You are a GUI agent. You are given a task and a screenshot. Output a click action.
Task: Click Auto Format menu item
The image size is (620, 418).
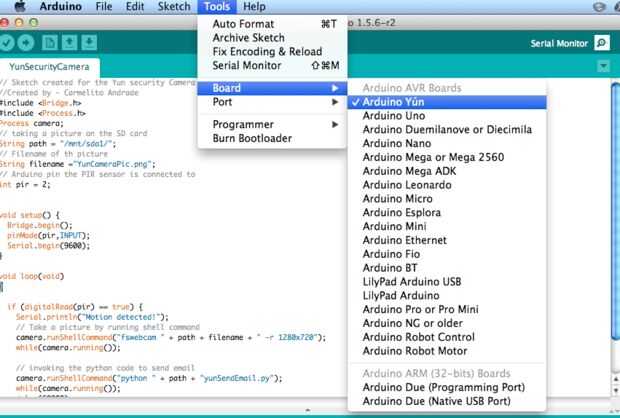pyautogui.click(x=272, y=24)
